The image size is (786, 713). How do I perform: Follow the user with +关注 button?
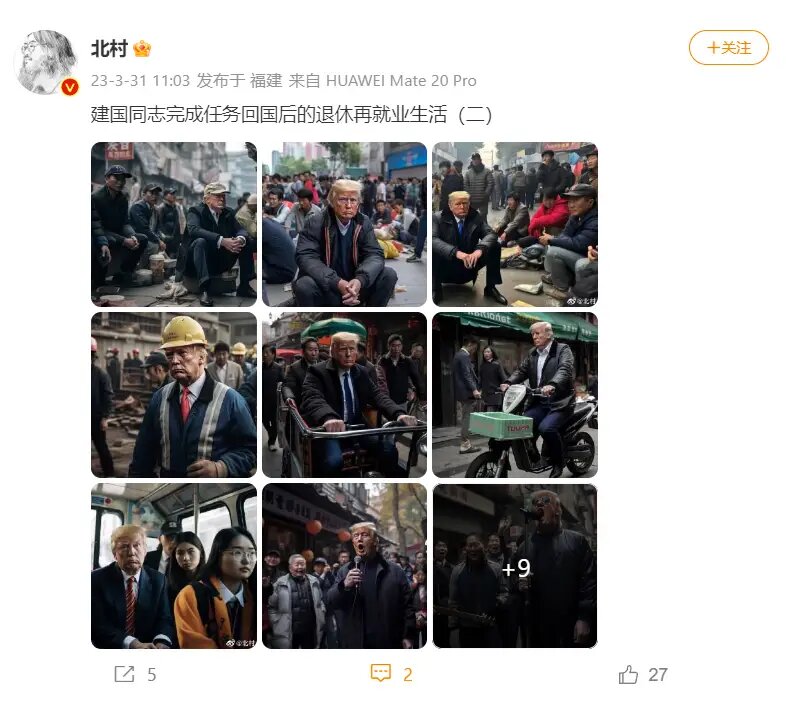(728, 48)
